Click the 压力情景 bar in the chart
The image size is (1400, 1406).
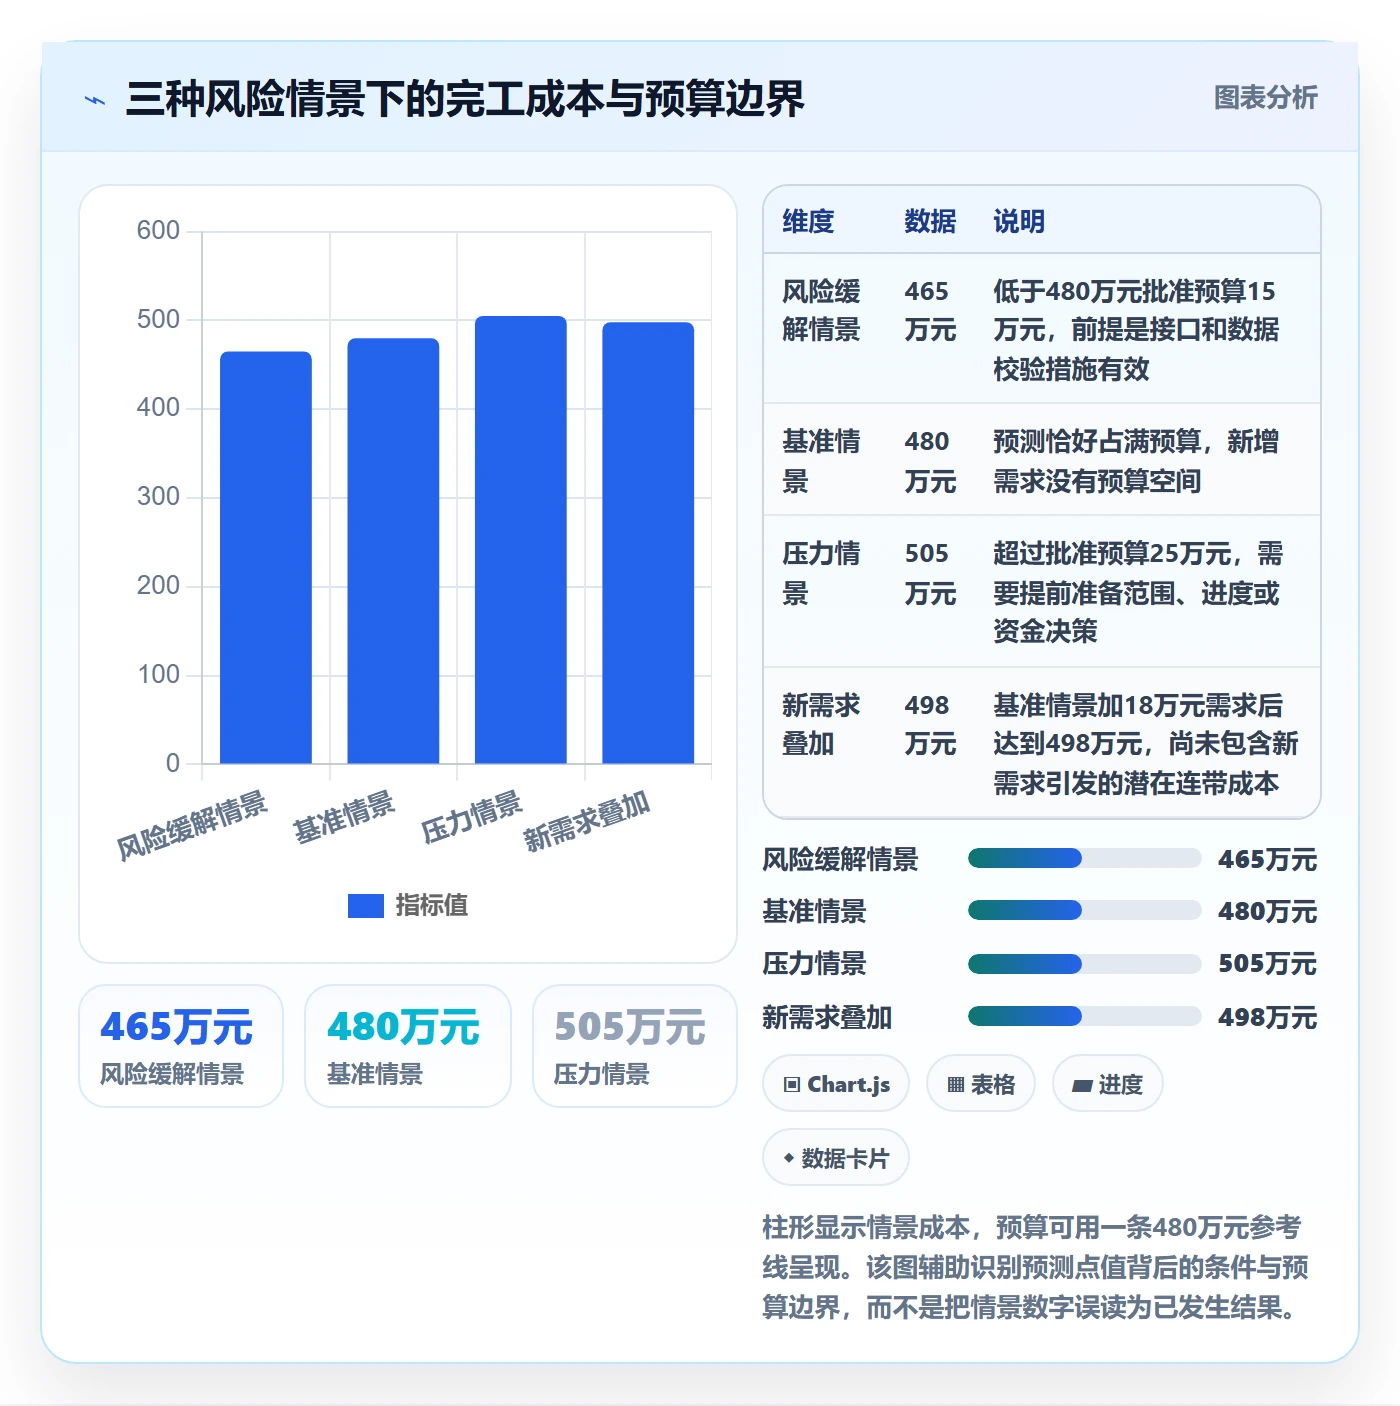[x=521, y=540]
